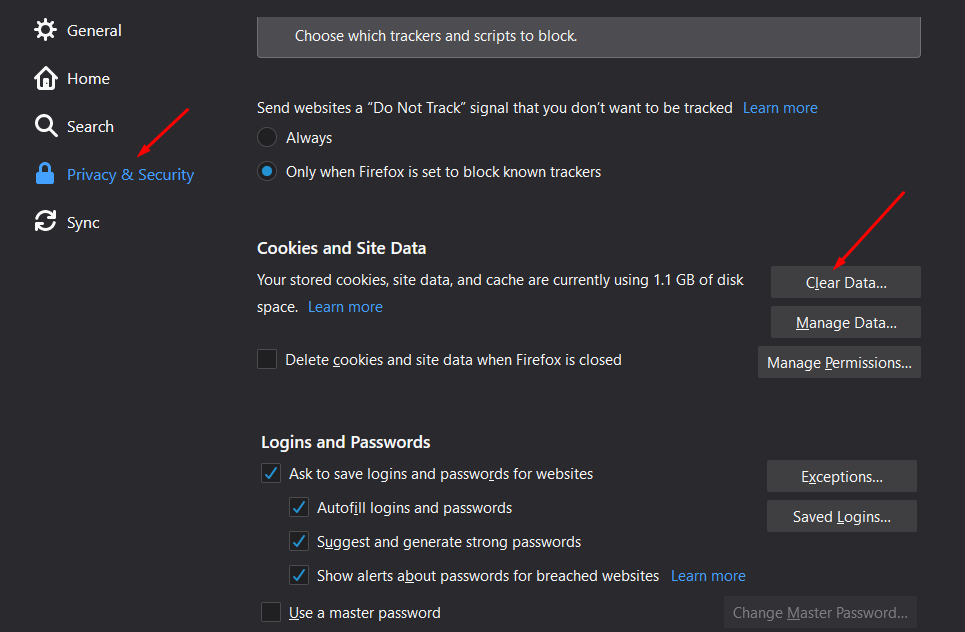Screen dimensions: 965x632
Task: Click the Home house icon
Action: point(46,78)
